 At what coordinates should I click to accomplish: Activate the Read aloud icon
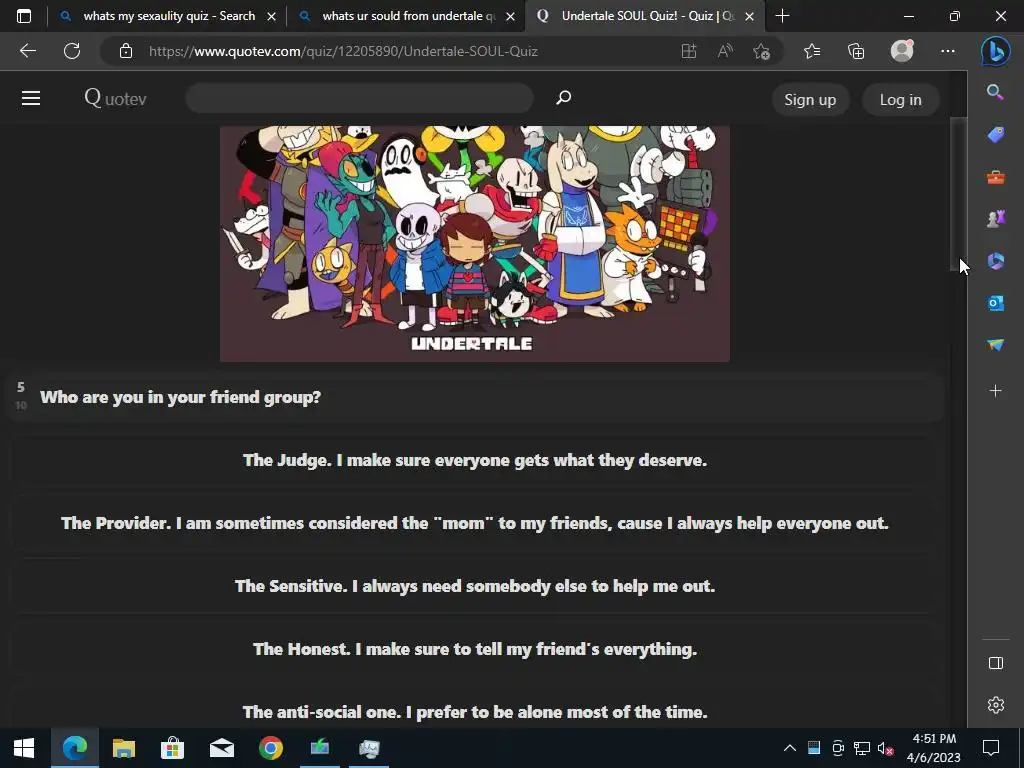(725, 51)
